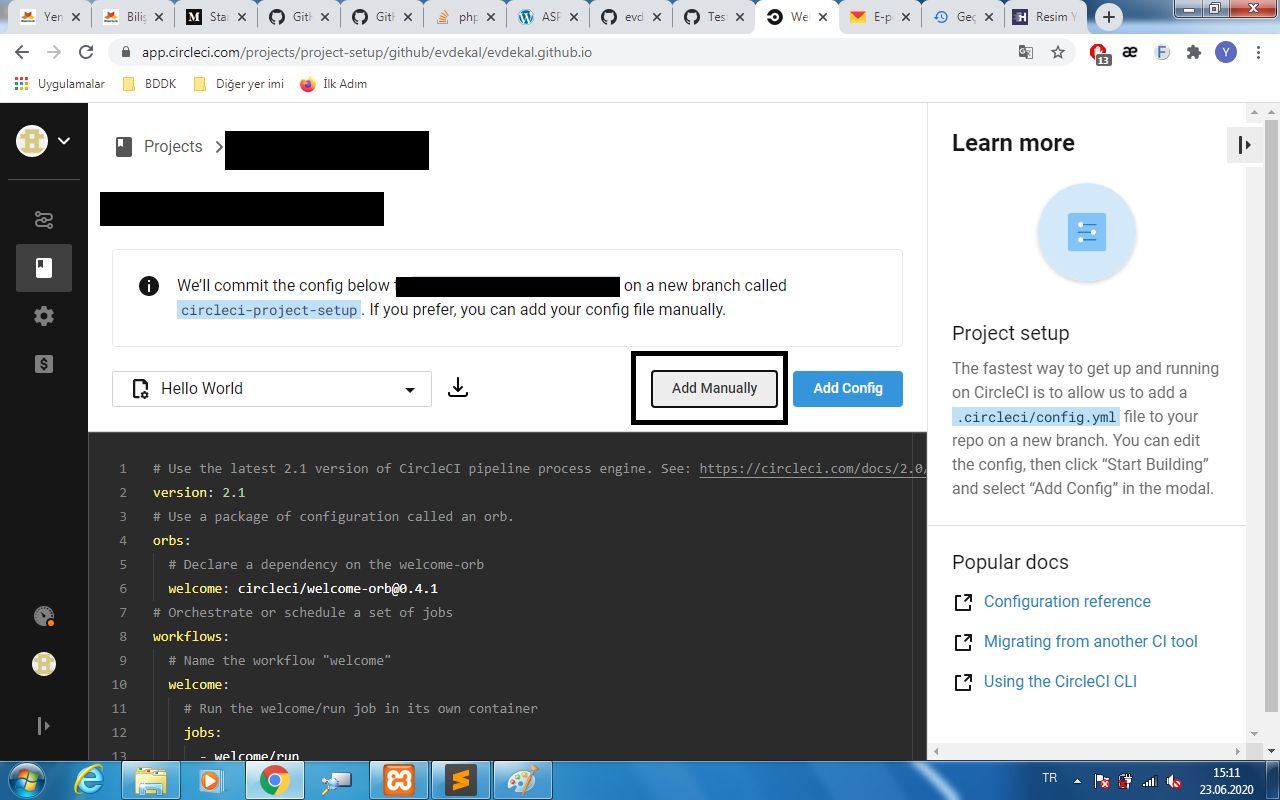Open Paint from the taskbar
Image resolution: width=1280 pixels, height=800 pixels.
523,780
